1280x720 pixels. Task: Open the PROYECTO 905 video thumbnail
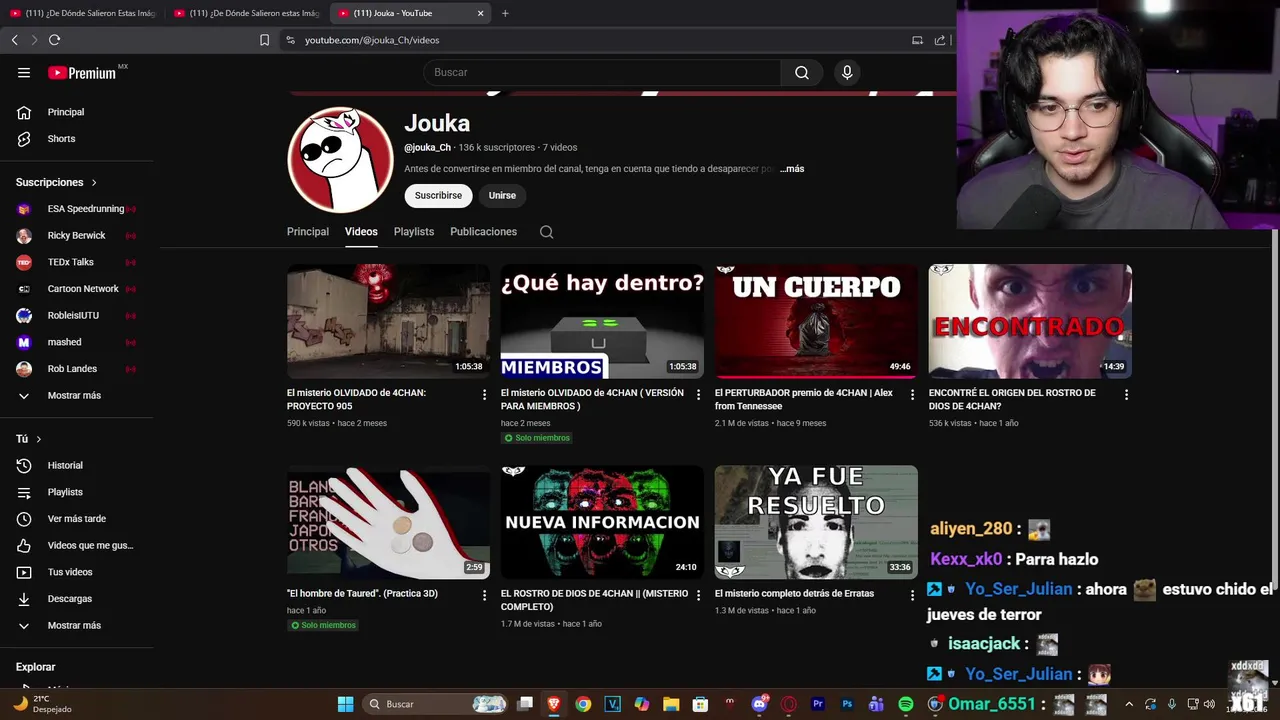coord(388,321)
